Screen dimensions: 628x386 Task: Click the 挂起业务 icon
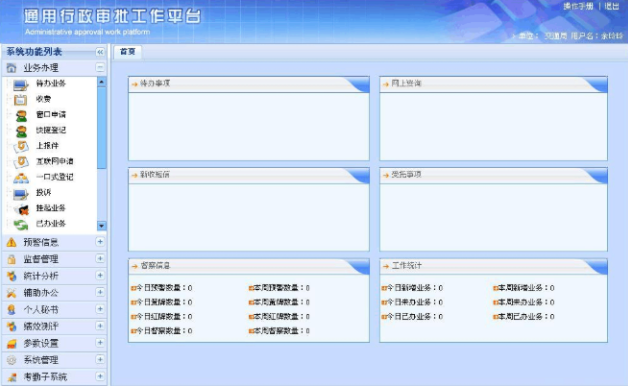pos(22,209)
